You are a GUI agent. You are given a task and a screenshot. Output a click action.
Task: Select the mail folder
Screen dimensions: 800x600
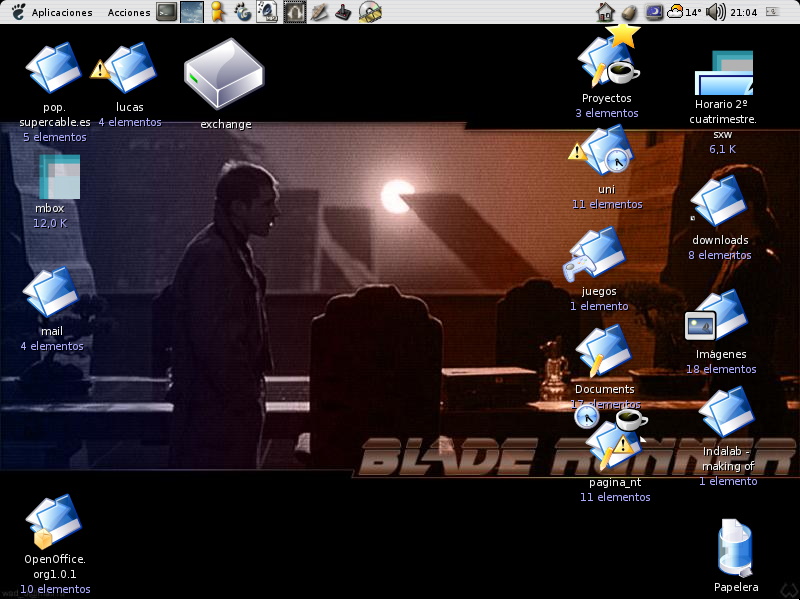click(51, 292)
